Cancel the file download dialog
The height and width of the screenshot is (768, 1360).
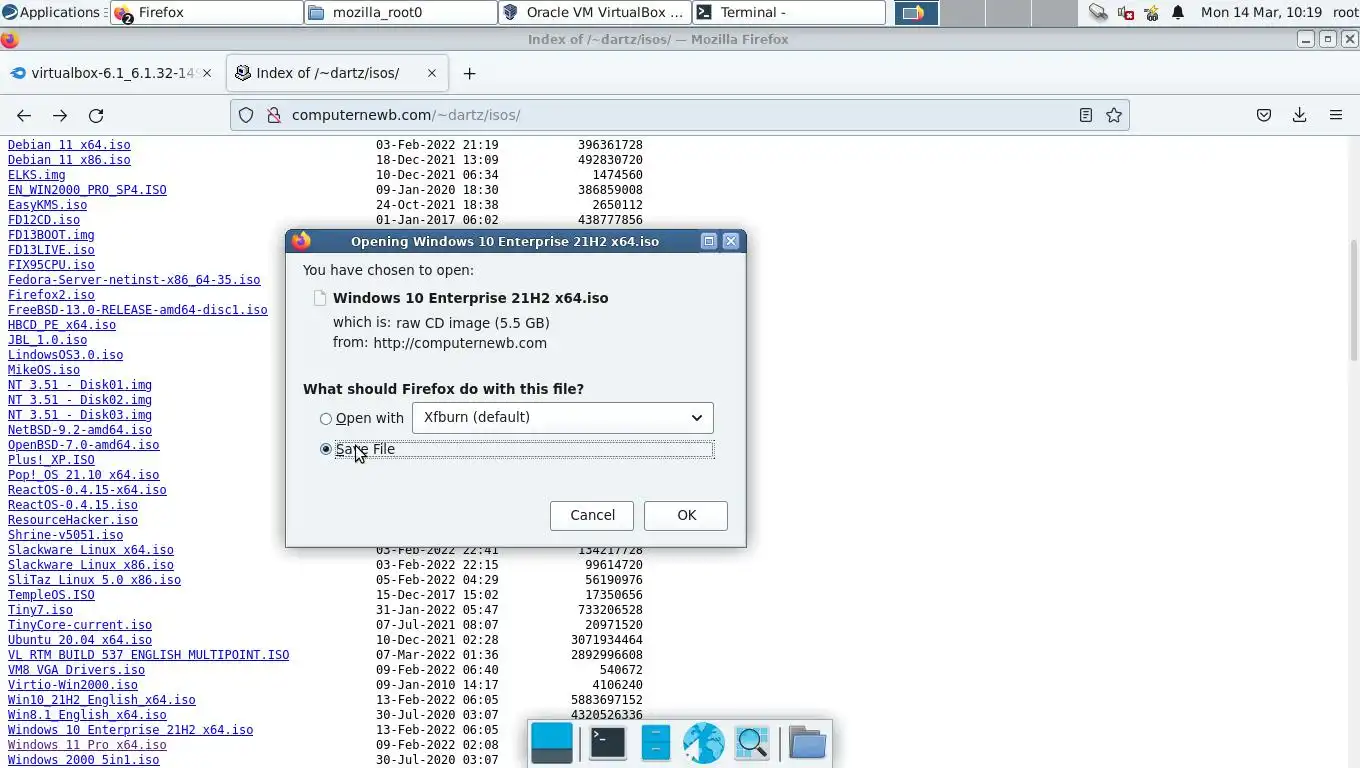click(592, 515)
